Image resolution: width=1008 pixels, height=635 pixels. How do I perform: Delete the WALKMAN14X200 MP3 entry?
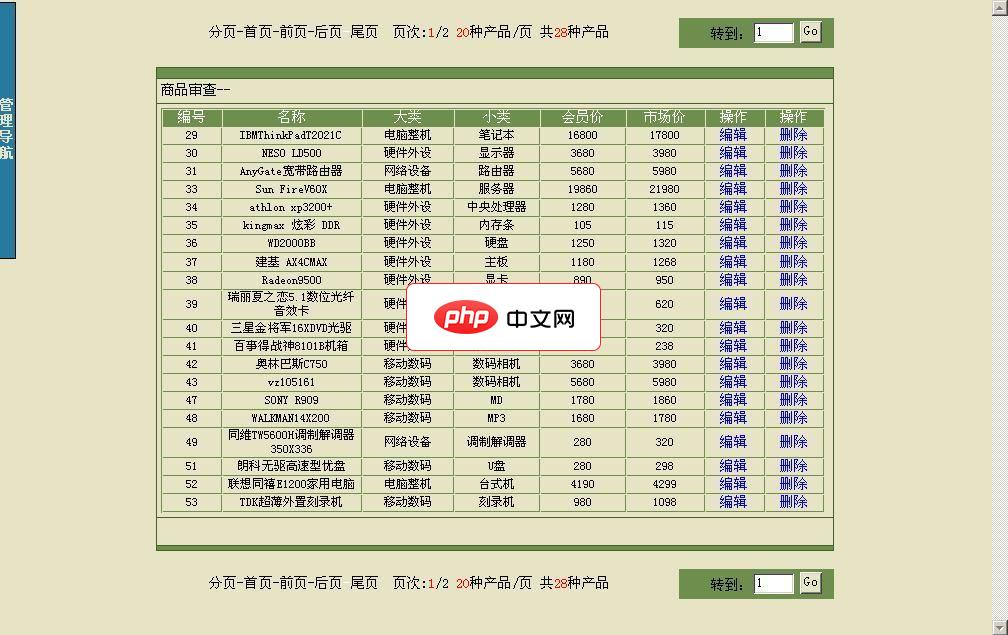click(793, 417)
